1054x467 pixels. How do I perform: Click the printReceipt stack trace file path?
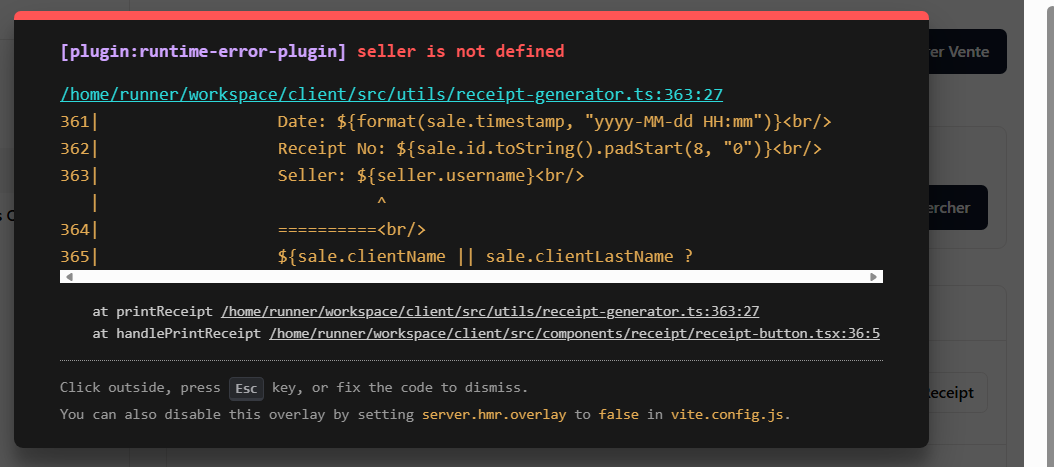point(490,311)
